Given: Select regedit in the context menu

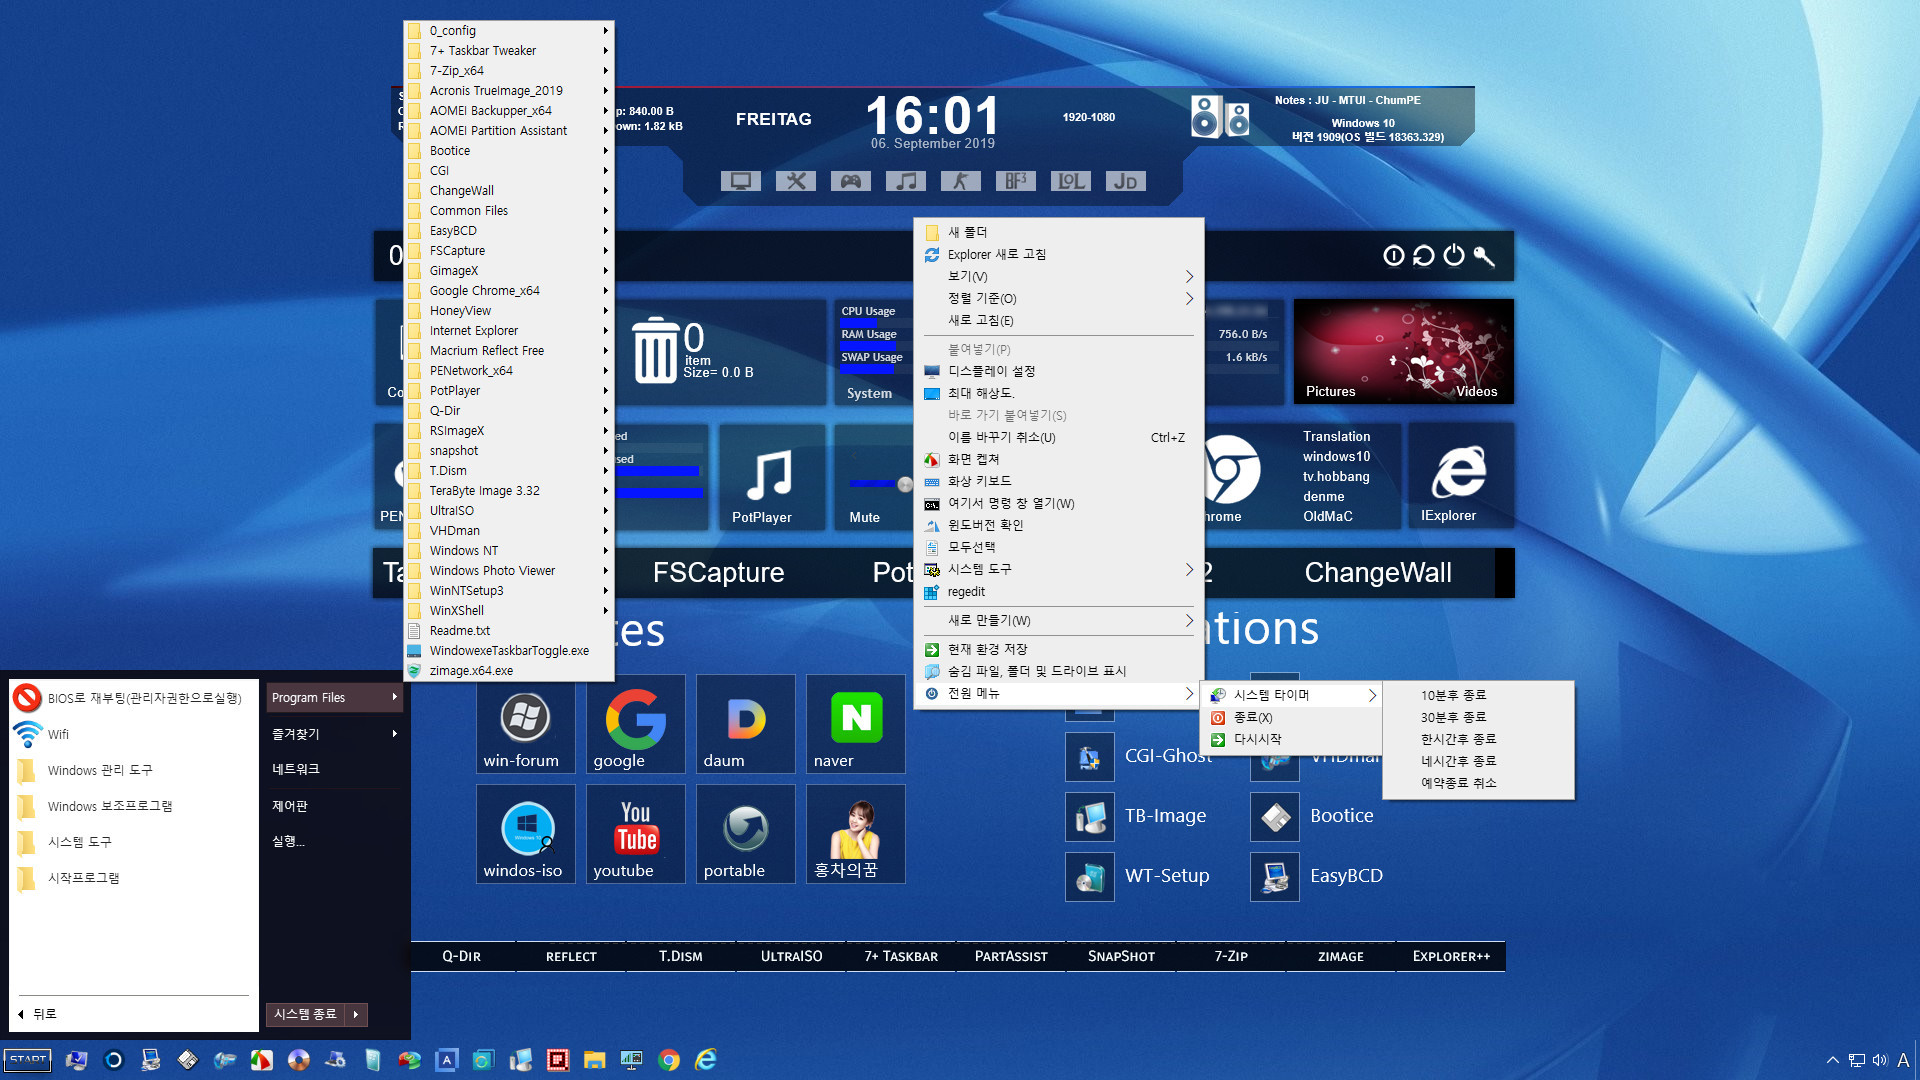Looking at the screenshot, I should point(1059,591).
